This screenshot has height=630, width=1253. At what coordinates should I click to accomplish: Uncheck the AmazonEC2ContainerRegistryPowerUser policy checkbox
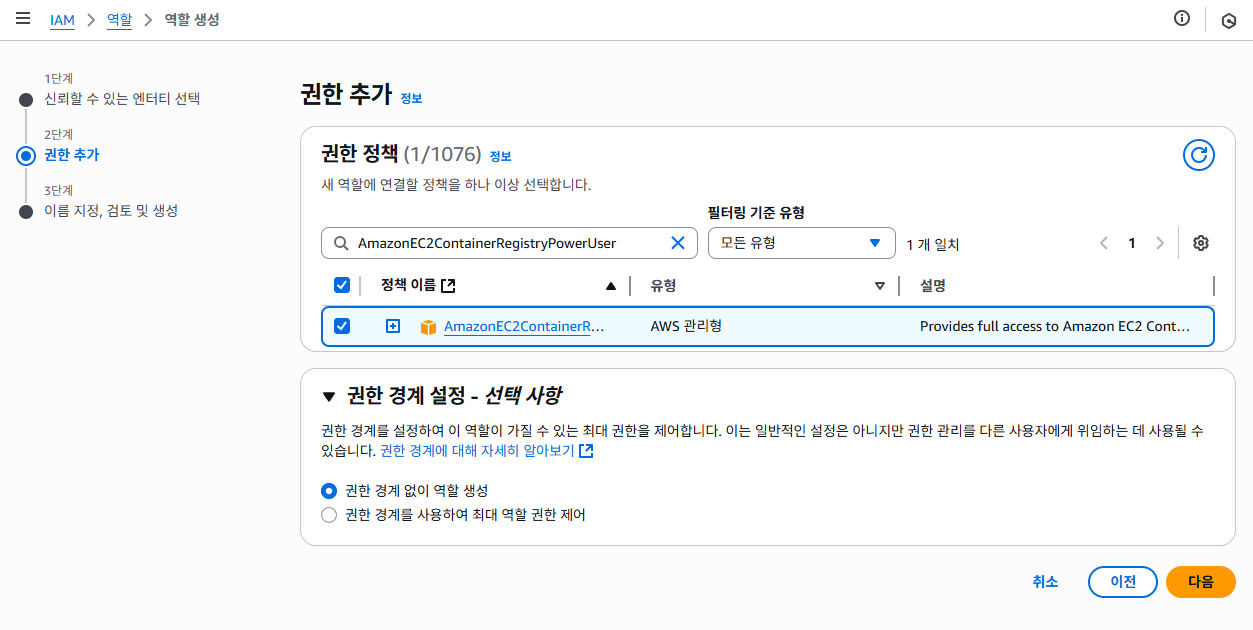(x=342, y=326)
